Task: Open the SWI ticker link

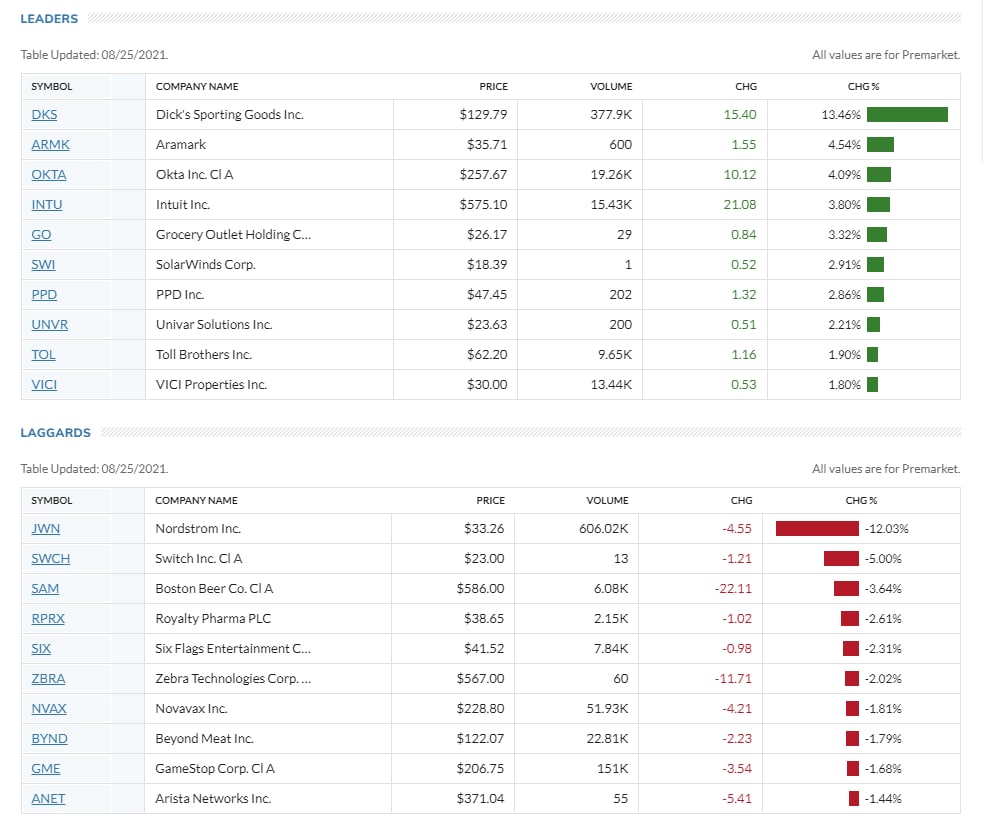Action: (43, 265)
